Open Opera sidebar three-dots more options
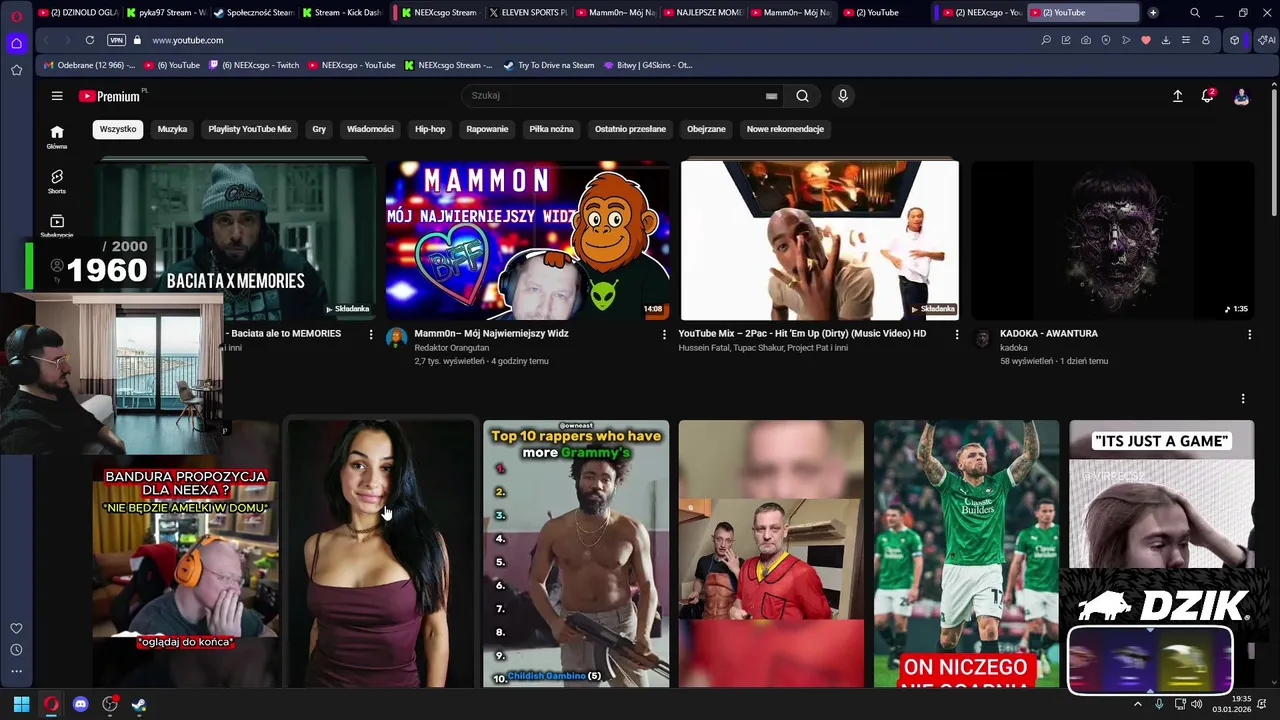 [x=16, y=671]
